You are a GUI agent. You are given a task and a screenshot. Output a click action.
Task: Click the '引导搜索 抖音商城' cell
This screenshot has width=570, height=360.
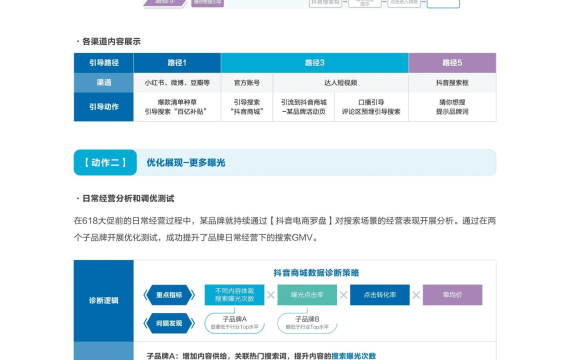point(246,107)
